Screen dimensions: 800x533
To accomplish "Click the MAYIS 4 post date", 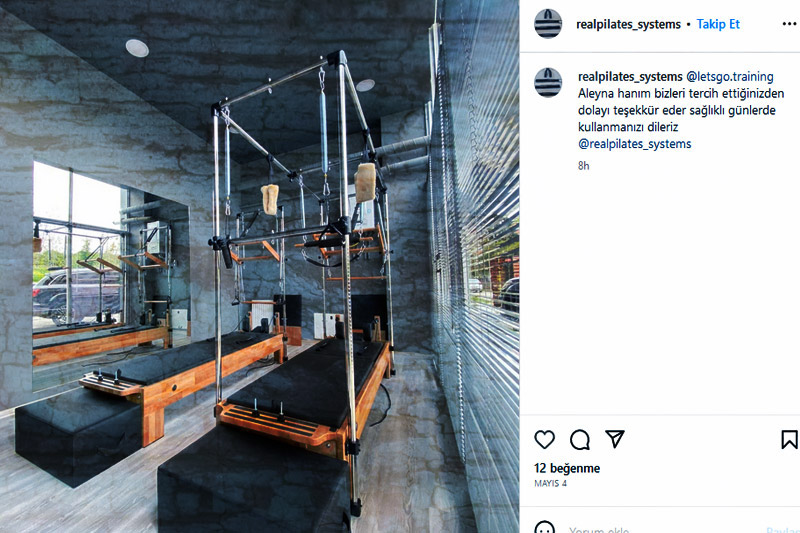I will click(551, 483).
